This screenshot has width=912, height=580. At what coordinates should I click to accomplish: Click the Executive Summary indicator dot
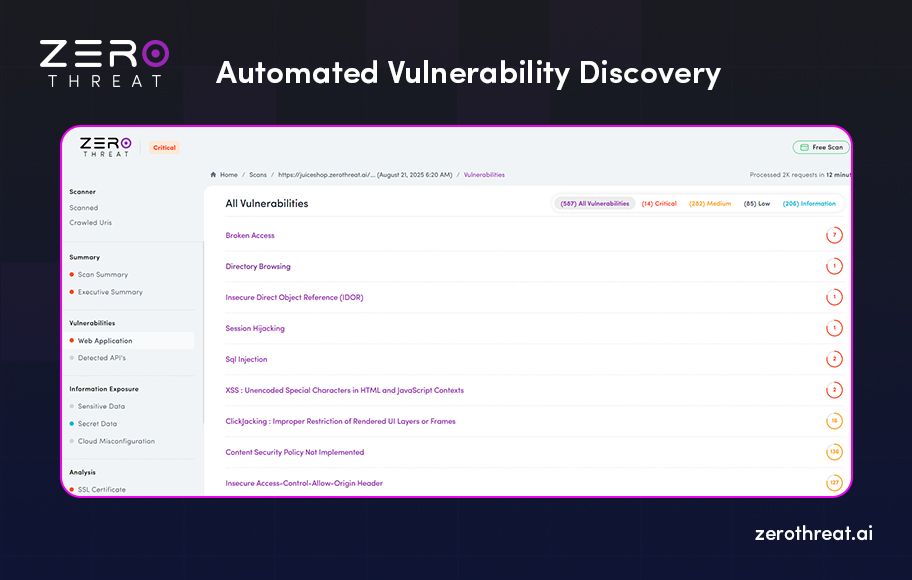point(71,290)
